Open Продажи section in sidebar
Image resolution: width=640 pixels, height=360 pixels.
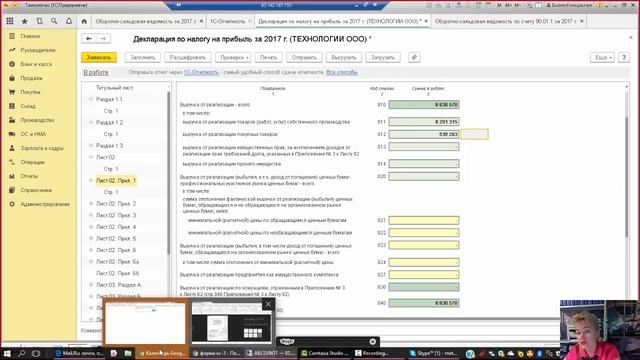pos(31,78)
